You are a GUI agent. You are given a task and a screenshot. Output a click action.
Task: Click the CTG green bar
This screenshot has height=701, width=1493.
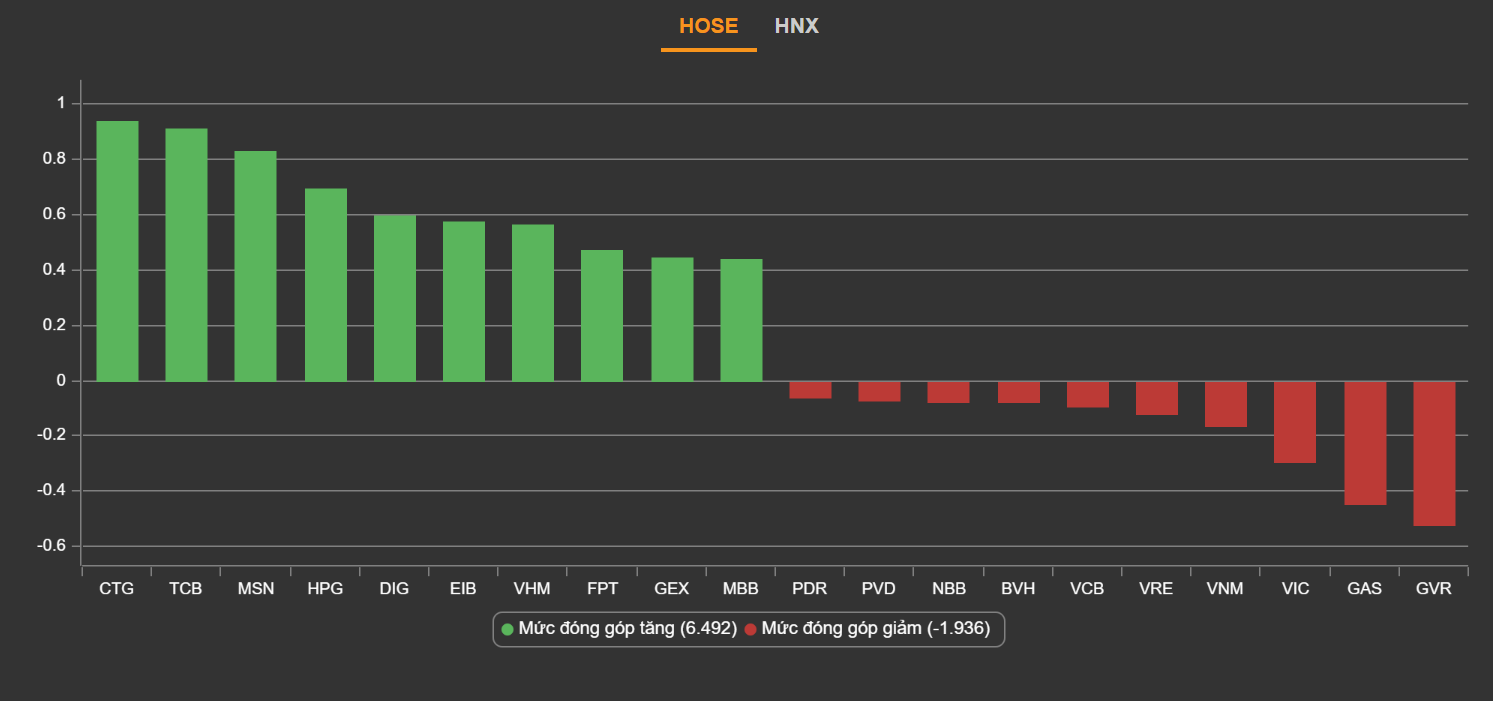pos(117,251)
